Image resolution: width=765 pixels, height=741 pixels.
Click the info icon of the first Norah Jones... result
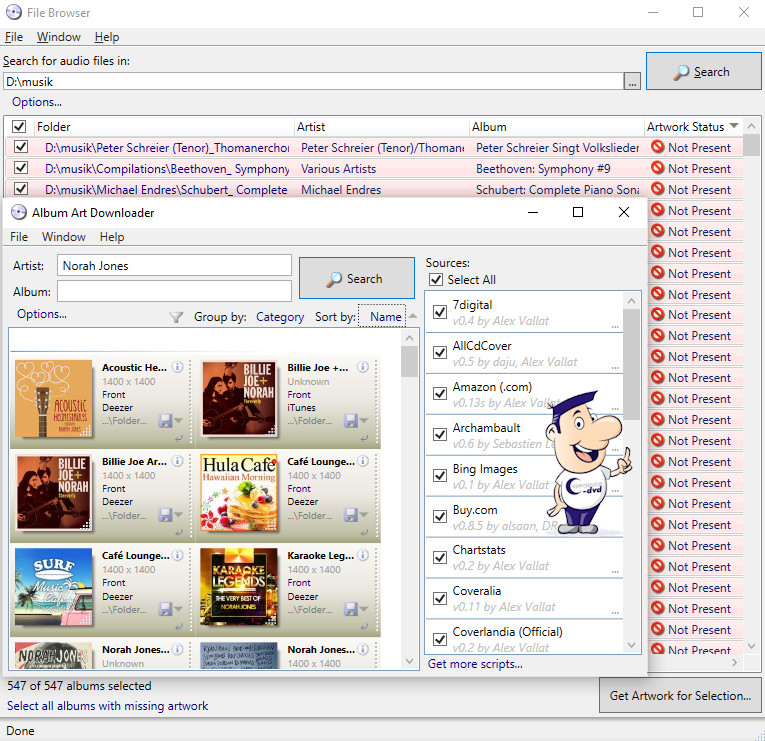(178, 649)
